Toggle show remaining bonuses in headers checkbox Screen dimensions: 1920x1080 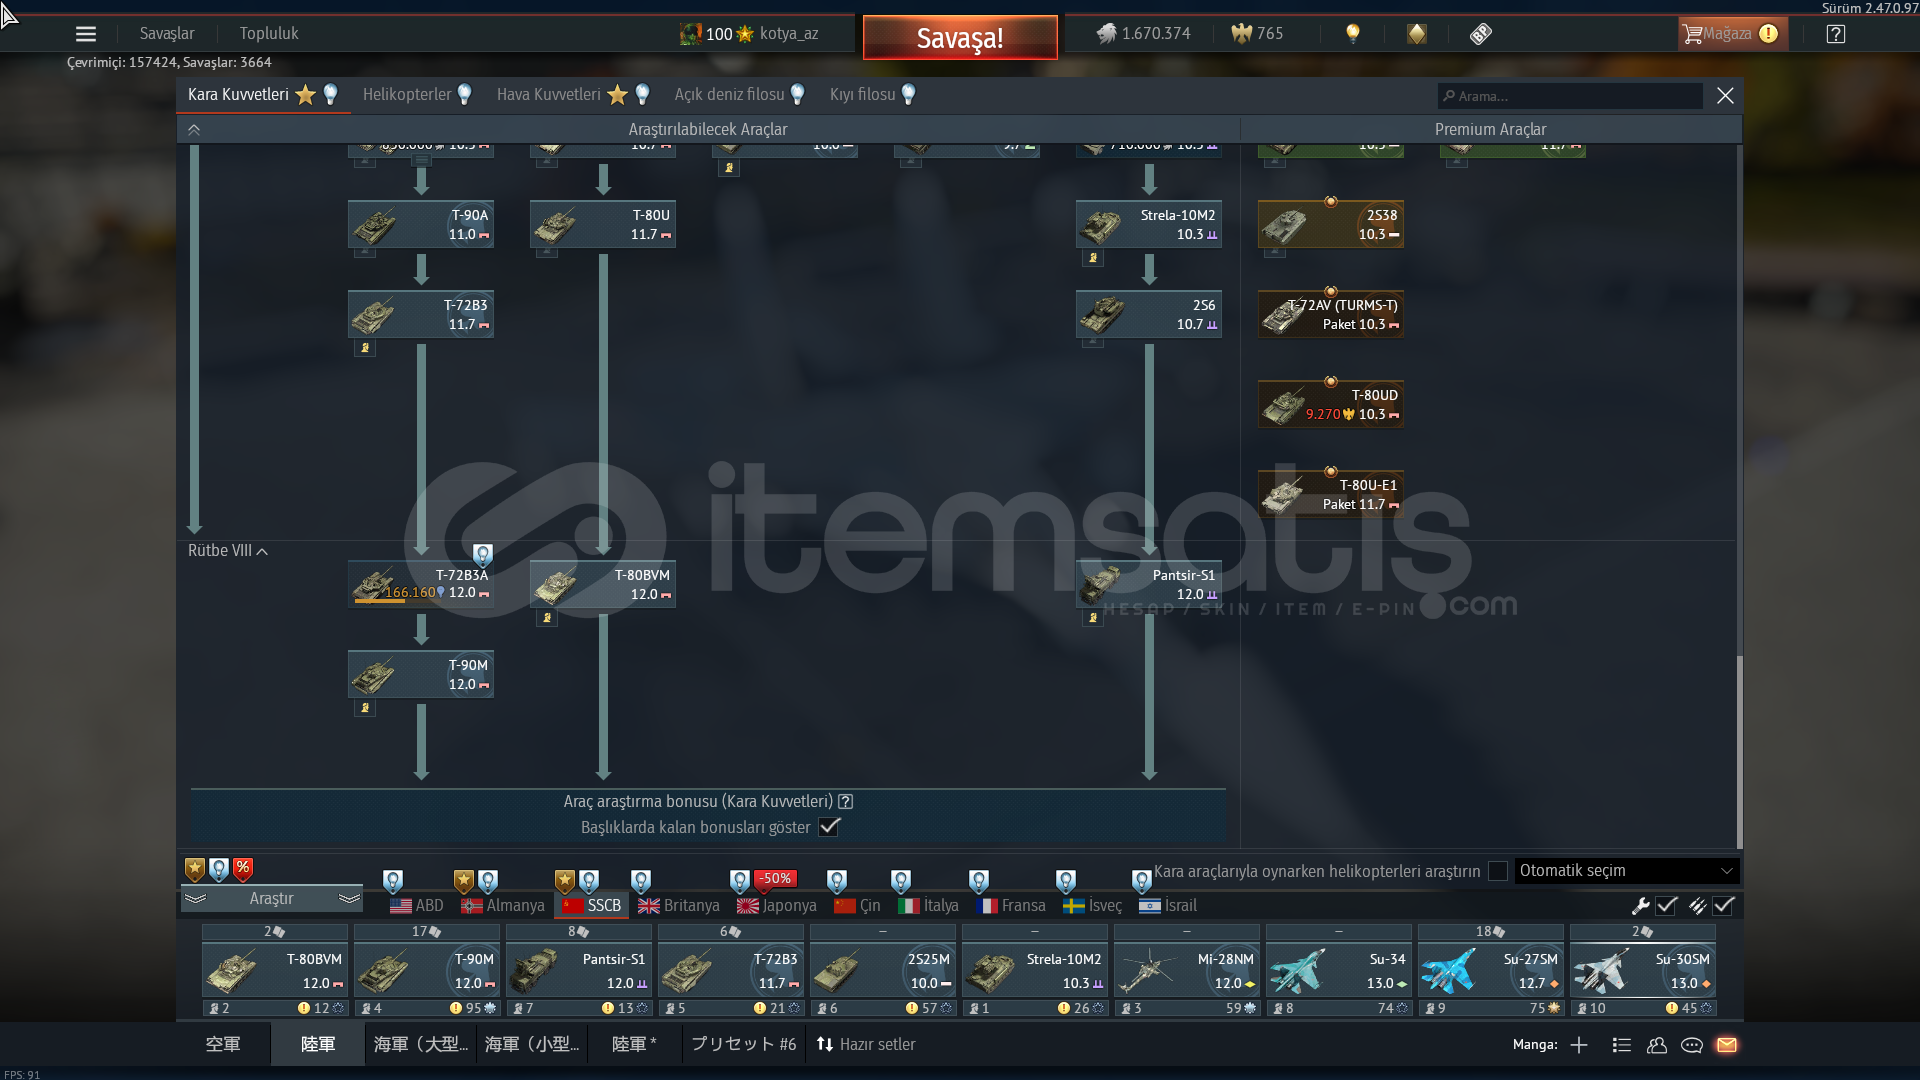(x=829, y=827)
